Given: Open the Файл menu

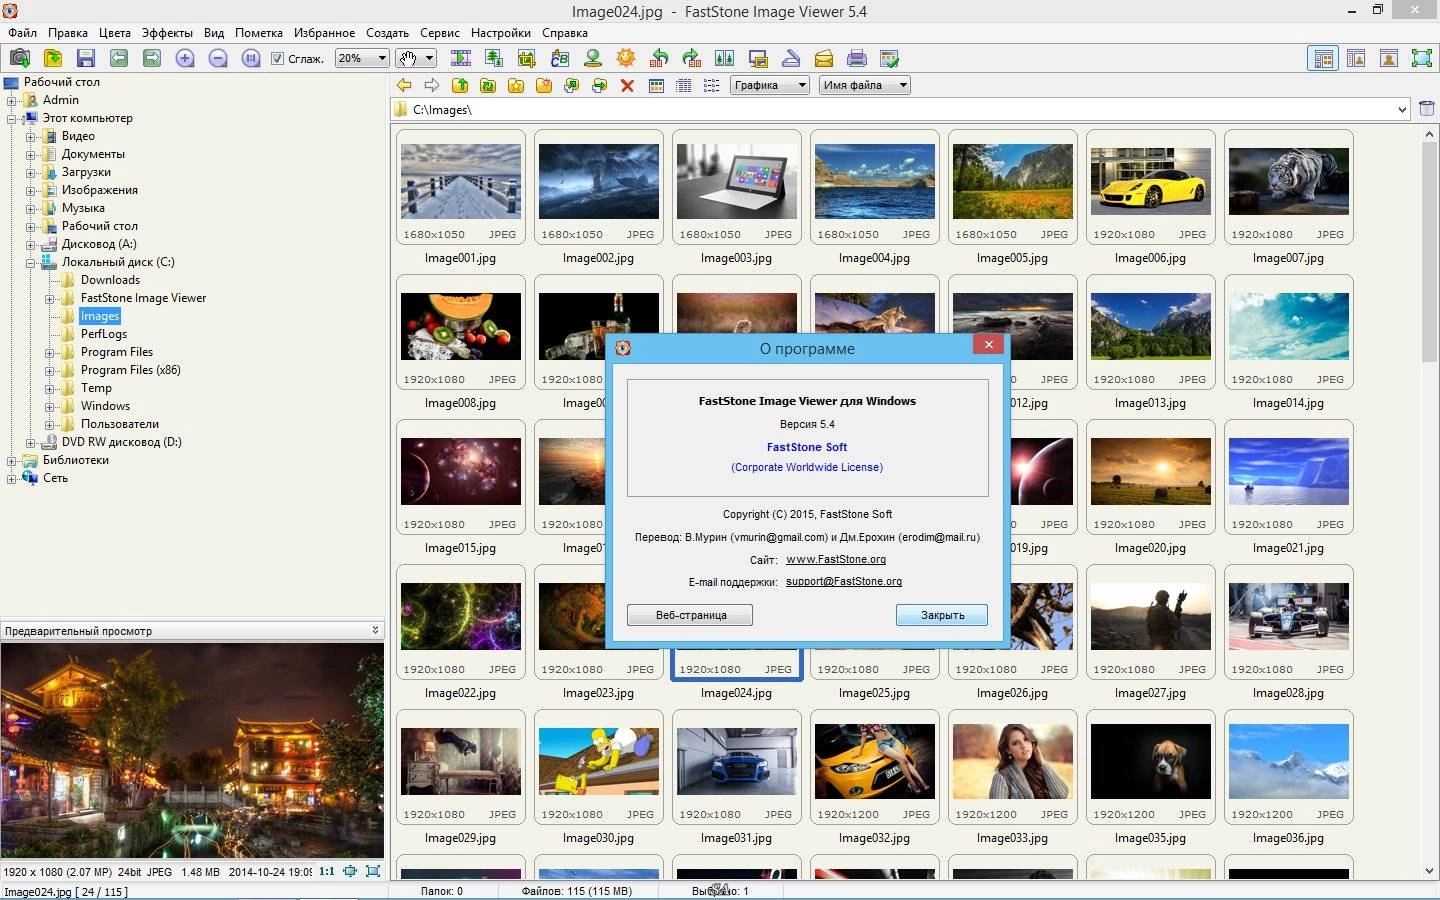Looking at the screenshot, I should (x=22, y=33).
